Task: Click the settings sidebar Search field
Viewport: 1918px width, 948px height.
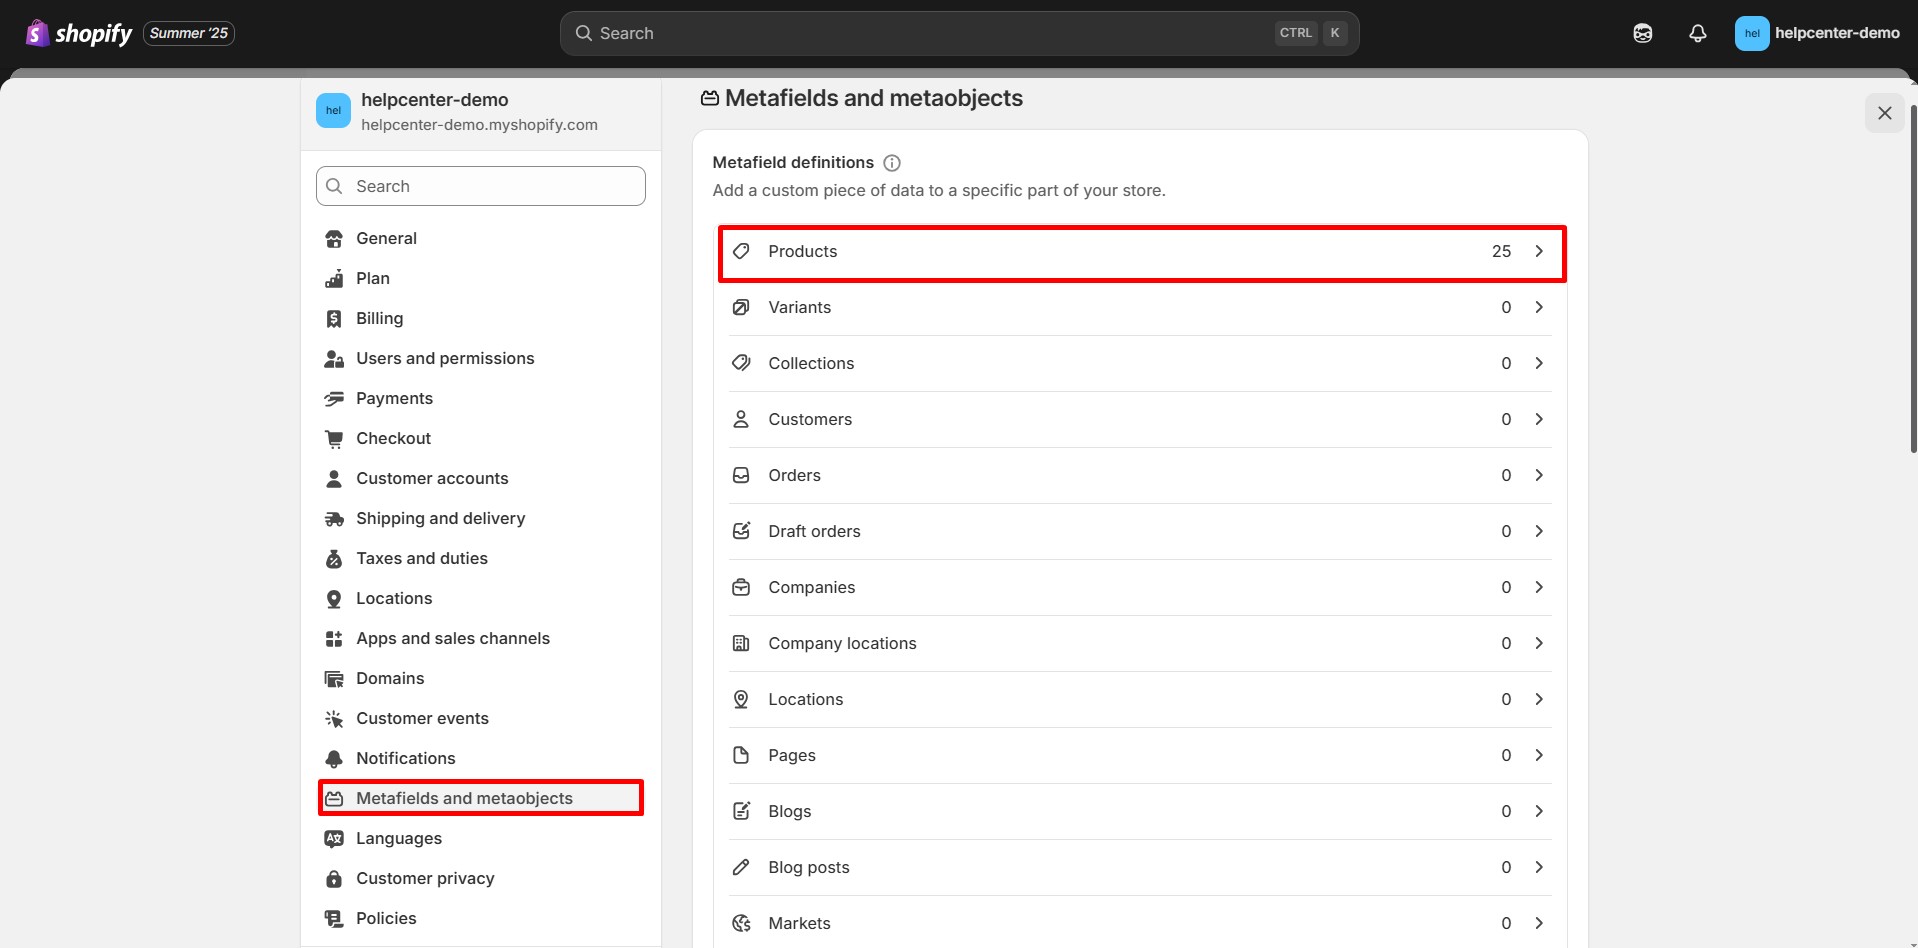Action: [x=481, y=186]
